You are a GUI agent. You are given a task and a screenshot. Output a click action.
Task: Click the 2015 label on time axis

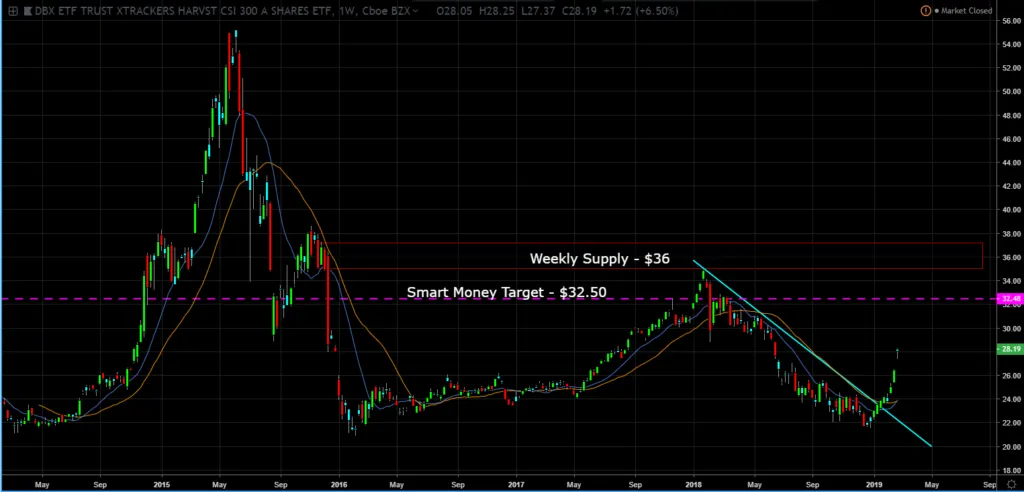click(161, 485)
